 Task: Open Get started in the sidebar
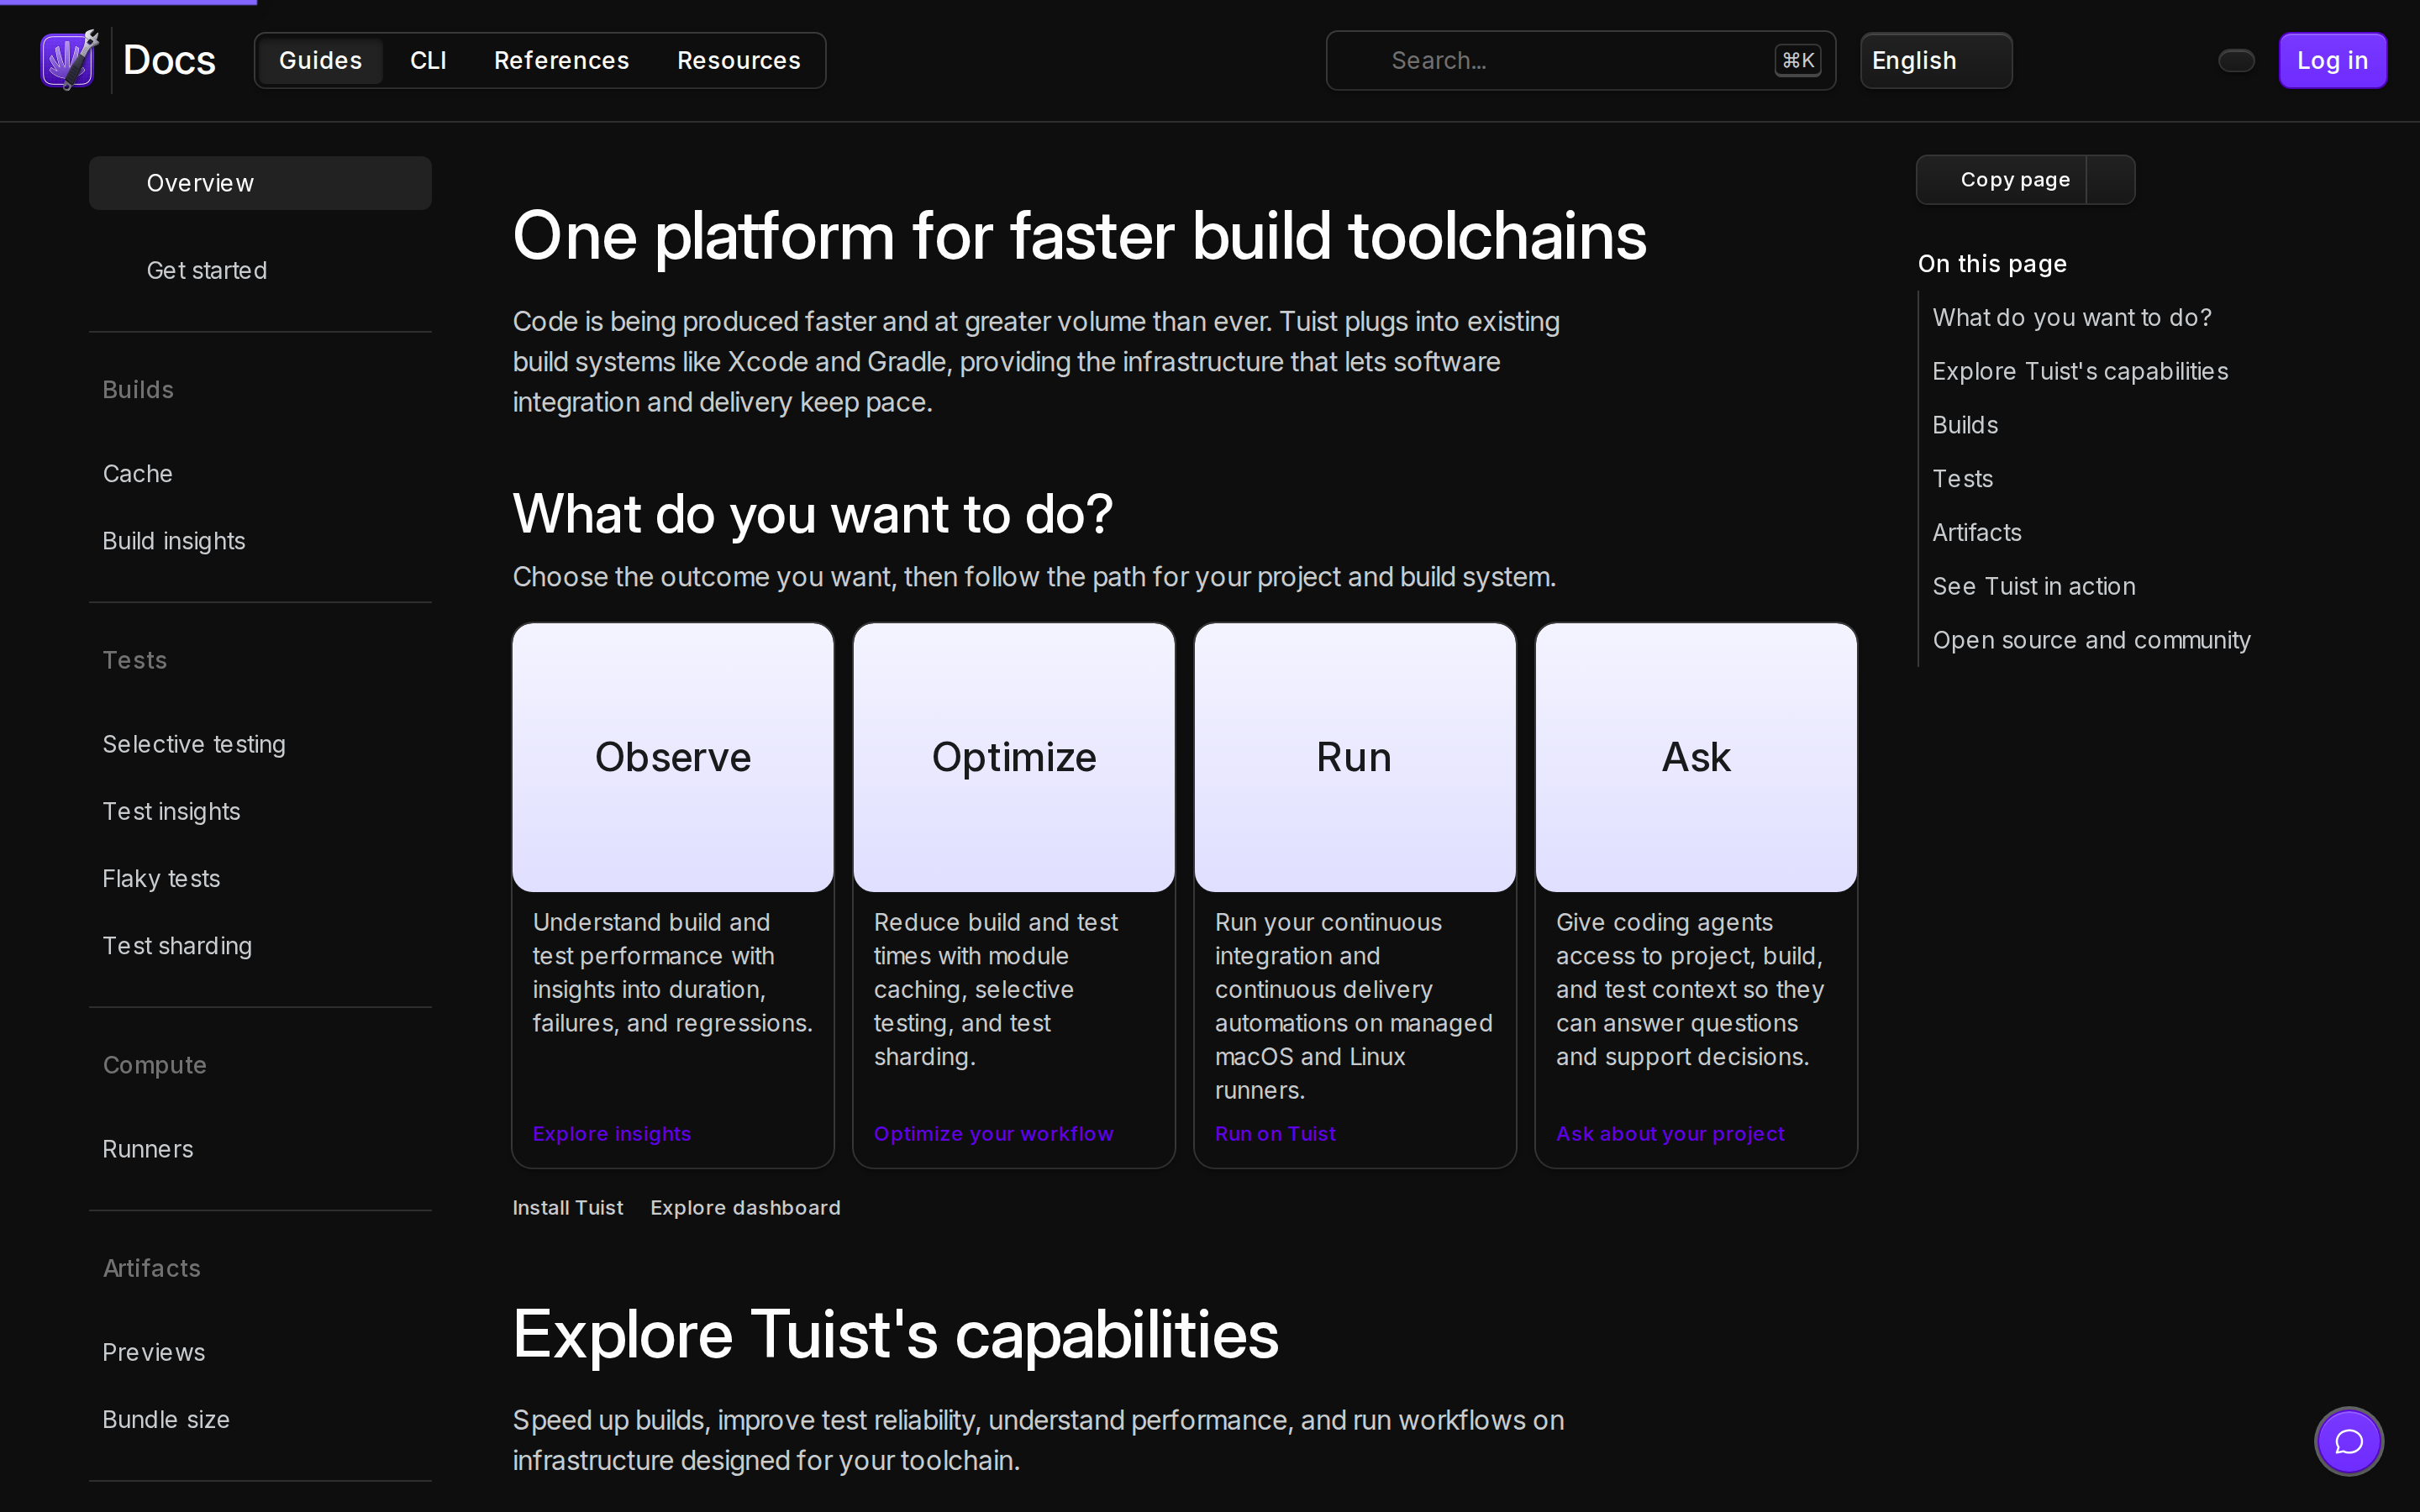206,270
